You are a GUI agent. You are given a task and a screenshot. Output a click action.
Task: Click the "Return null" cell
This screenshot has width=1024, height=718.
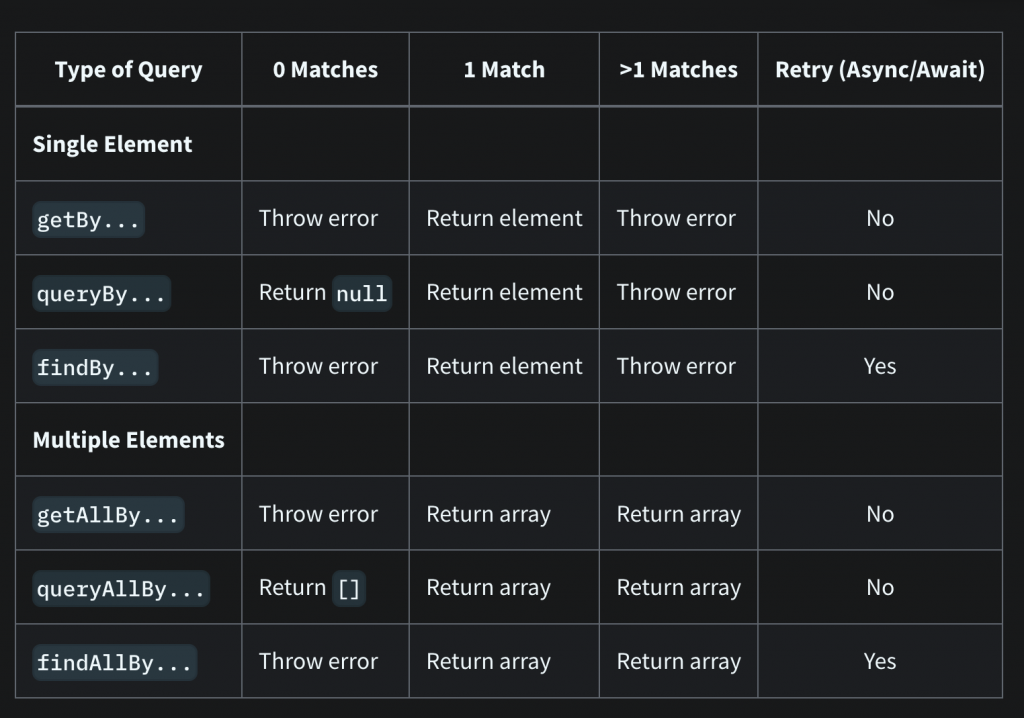click(x=324, y=293)
